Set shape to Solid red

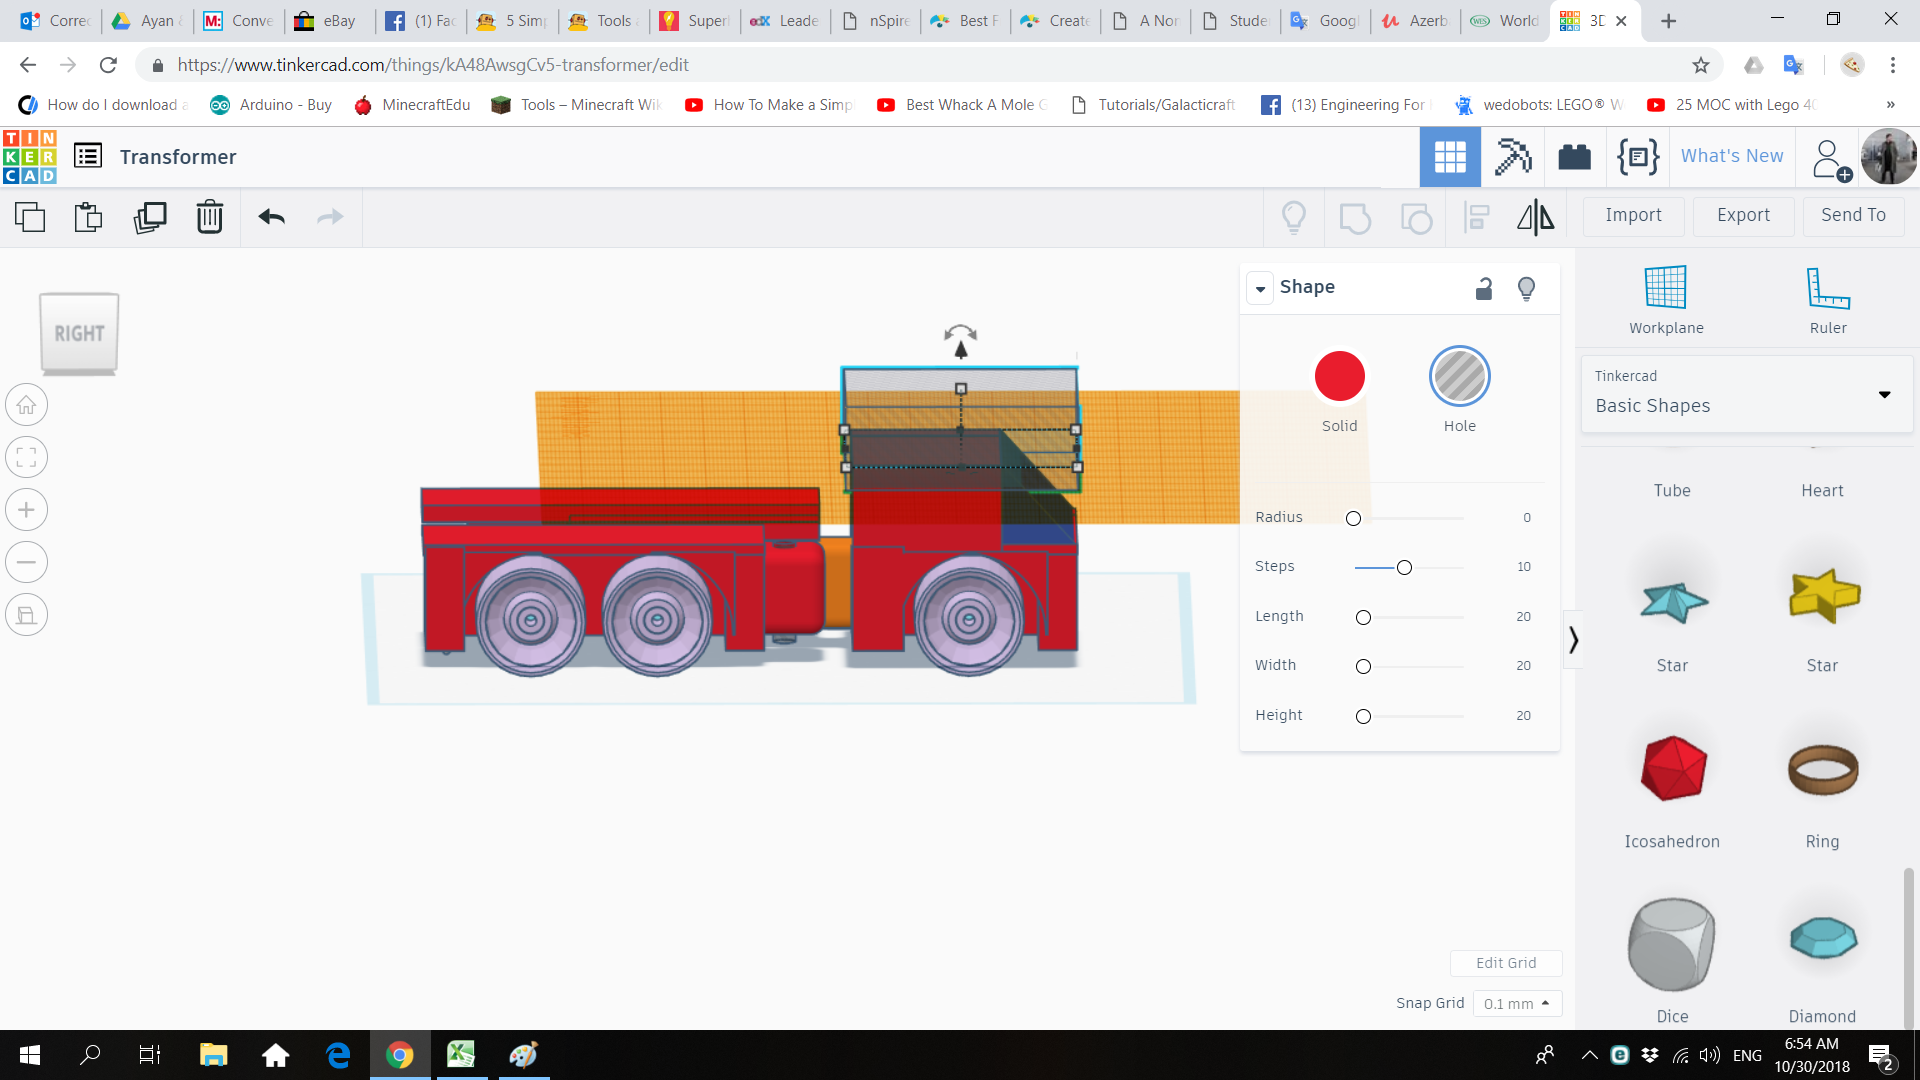1339,377
